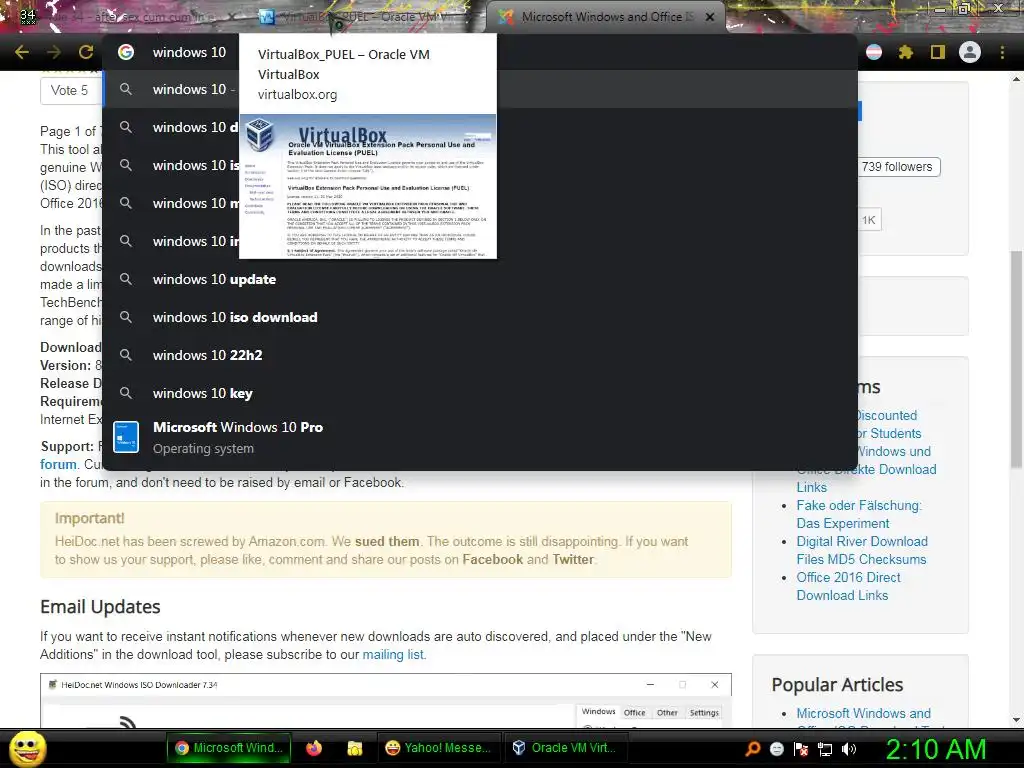Click the 739 followers button
Viewport: 1024px width, 768px height.
click(x=897, y=167)
